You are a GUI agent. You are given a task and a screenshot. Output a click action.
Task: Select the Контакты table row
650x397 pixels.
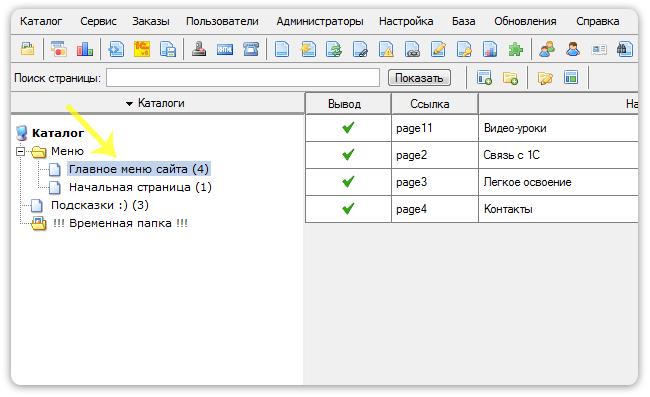click(472, 209)
